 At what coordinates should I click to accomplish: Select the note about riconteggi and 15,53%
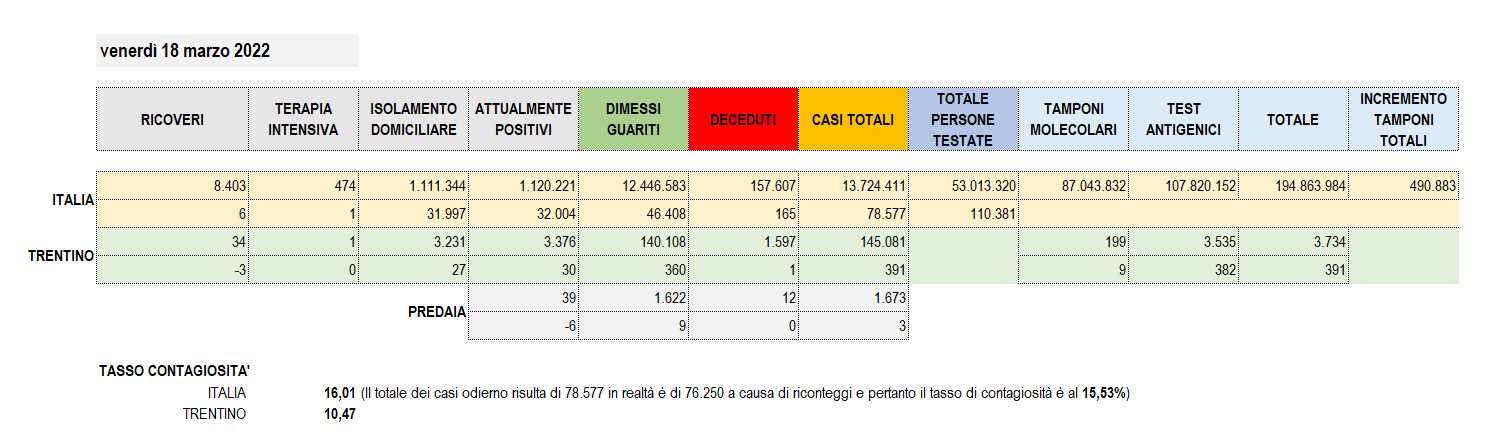(746, 393)
